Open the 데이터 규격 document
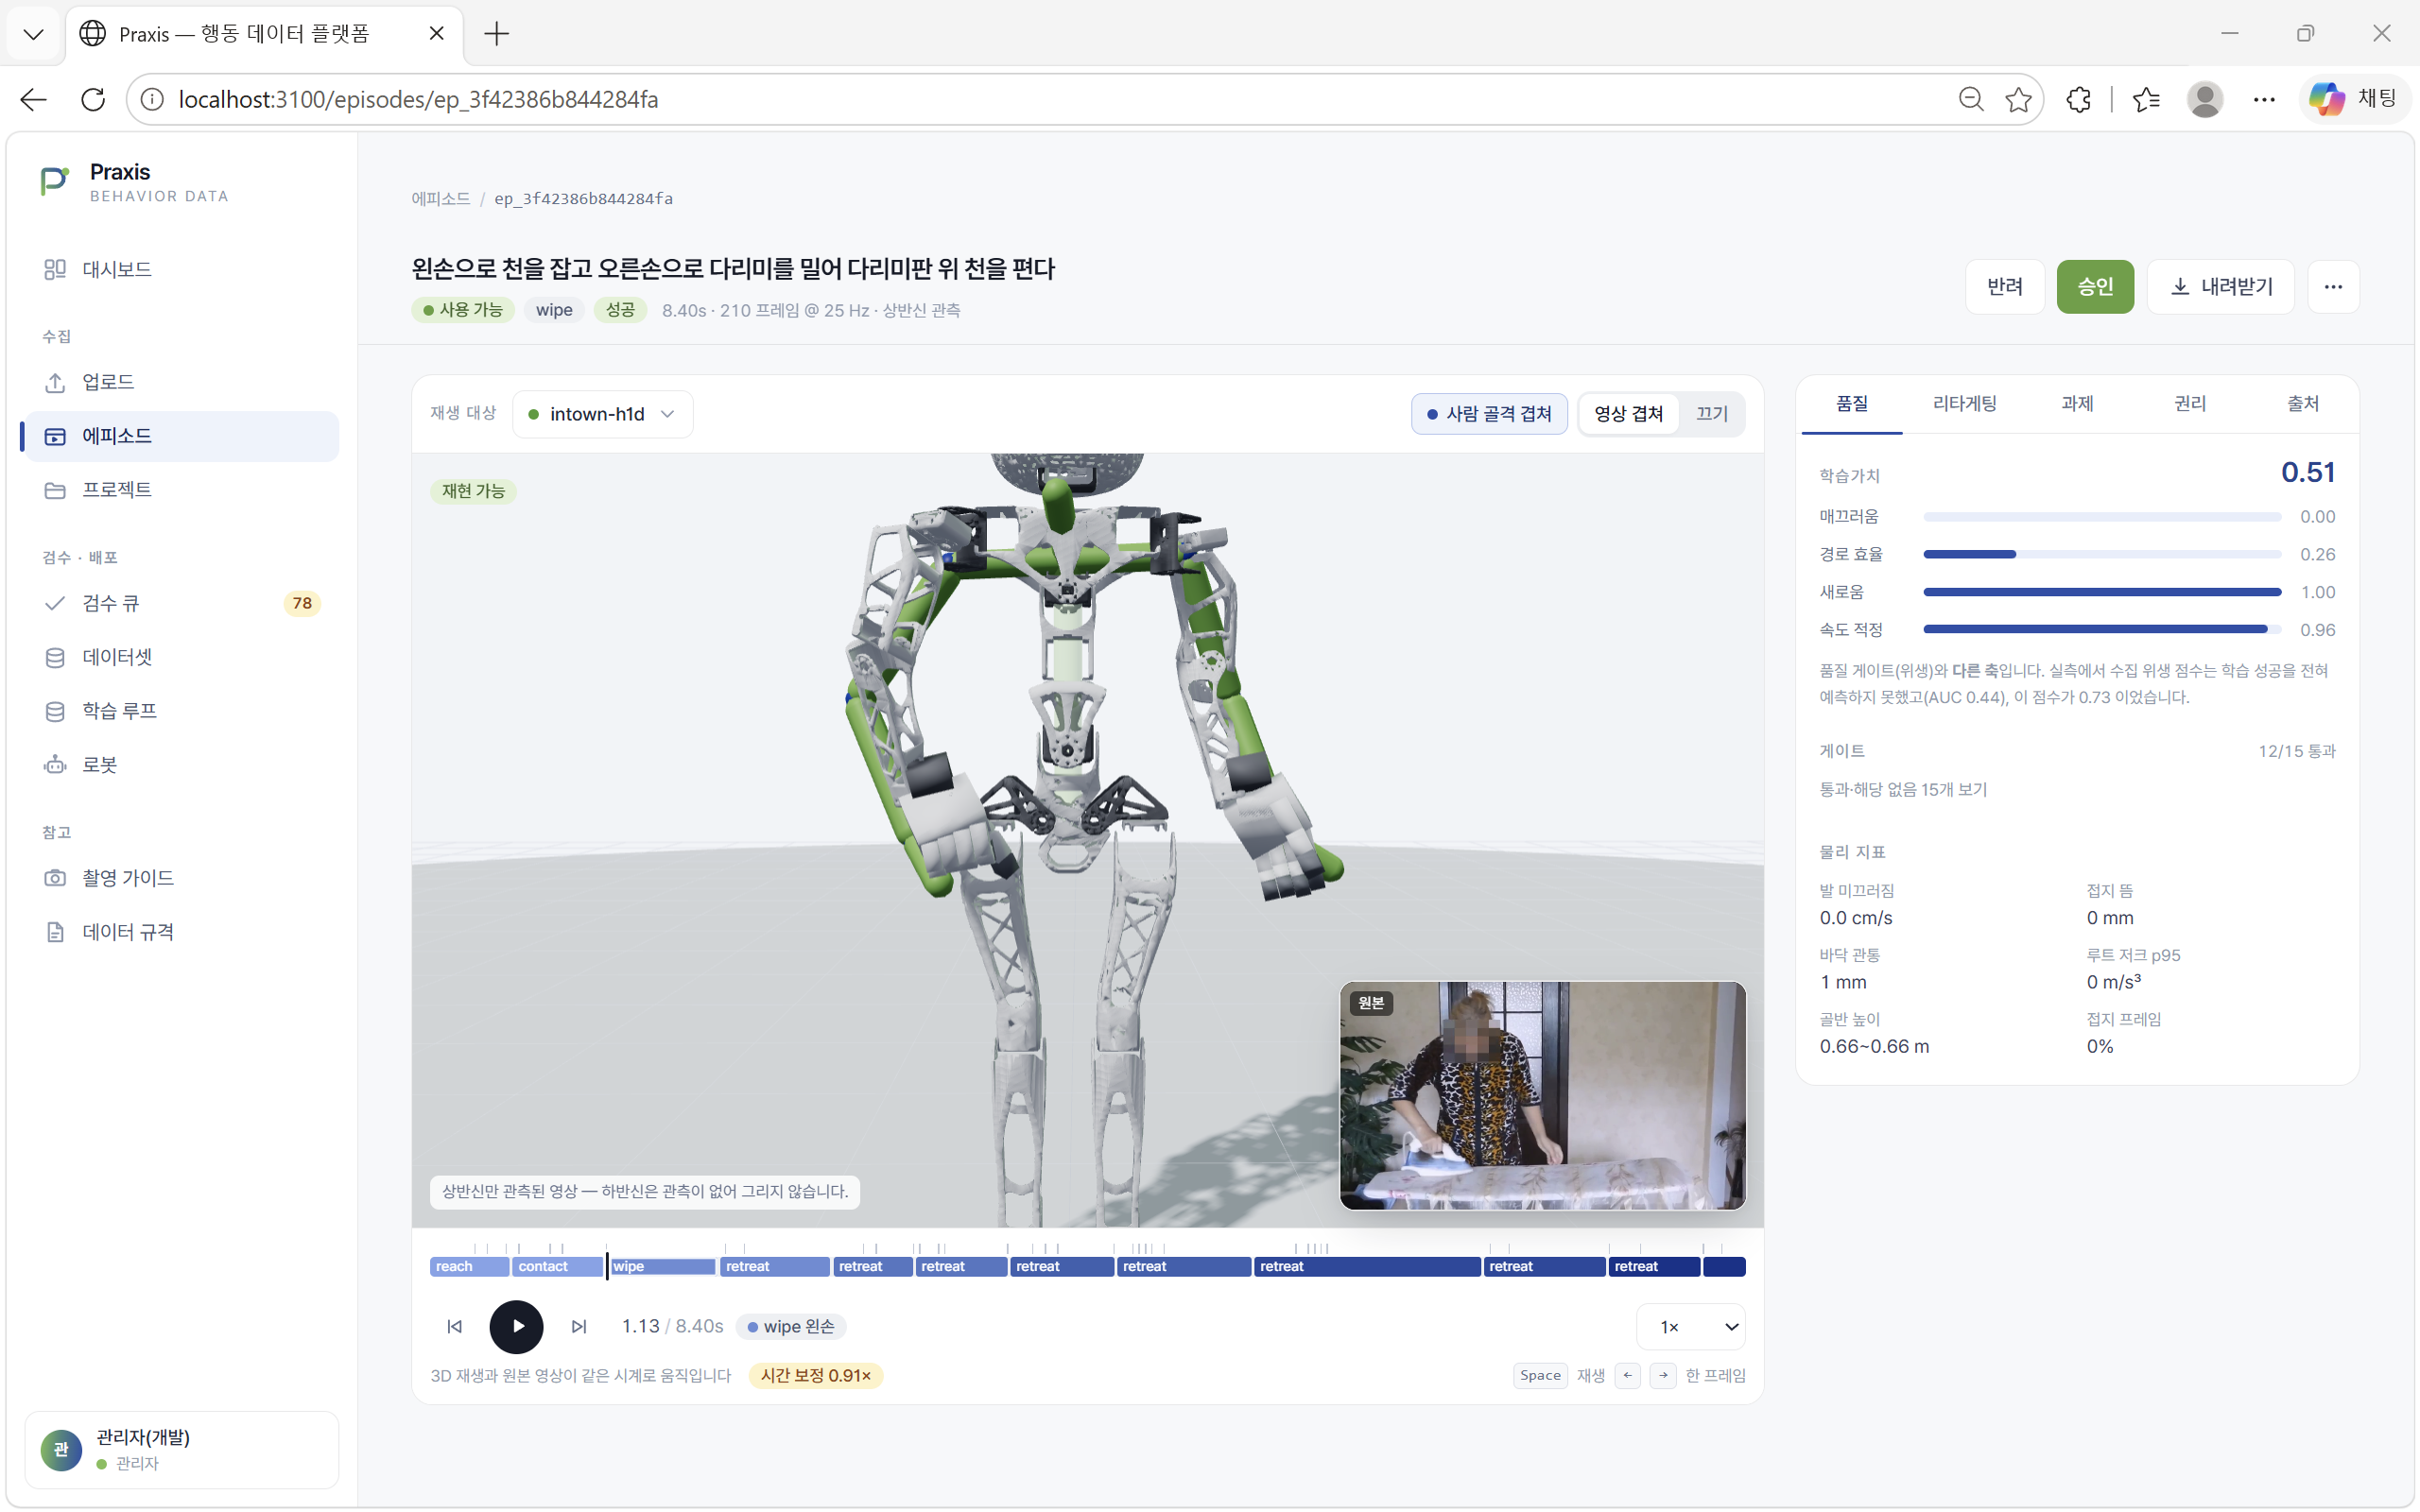The image size is (2420, 1512). [x=181, y=932]
